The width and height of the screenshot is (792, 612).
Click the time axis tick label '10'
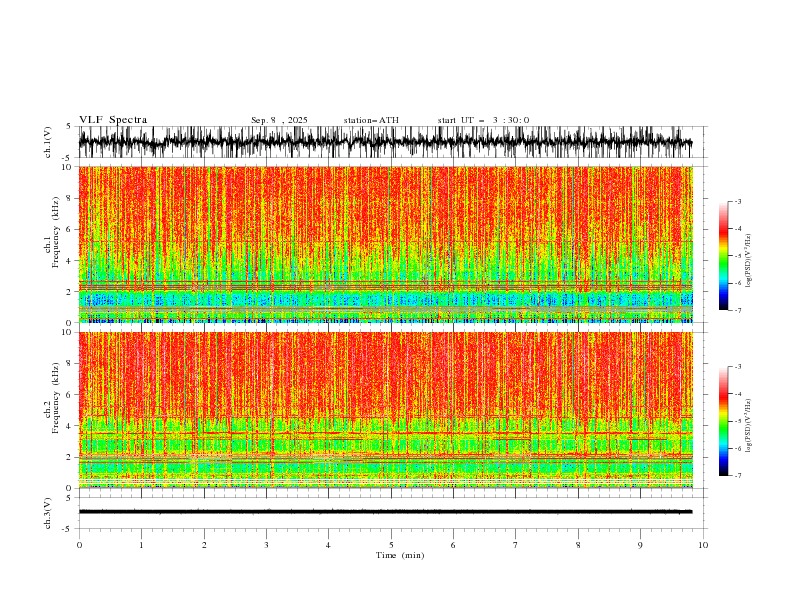[703, 545]
